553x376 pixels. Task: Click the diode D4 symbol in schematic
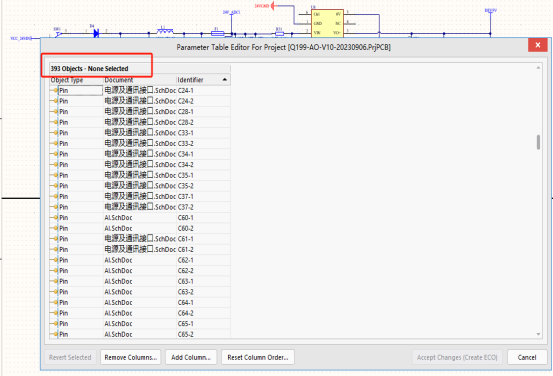[x=96, y=34]
